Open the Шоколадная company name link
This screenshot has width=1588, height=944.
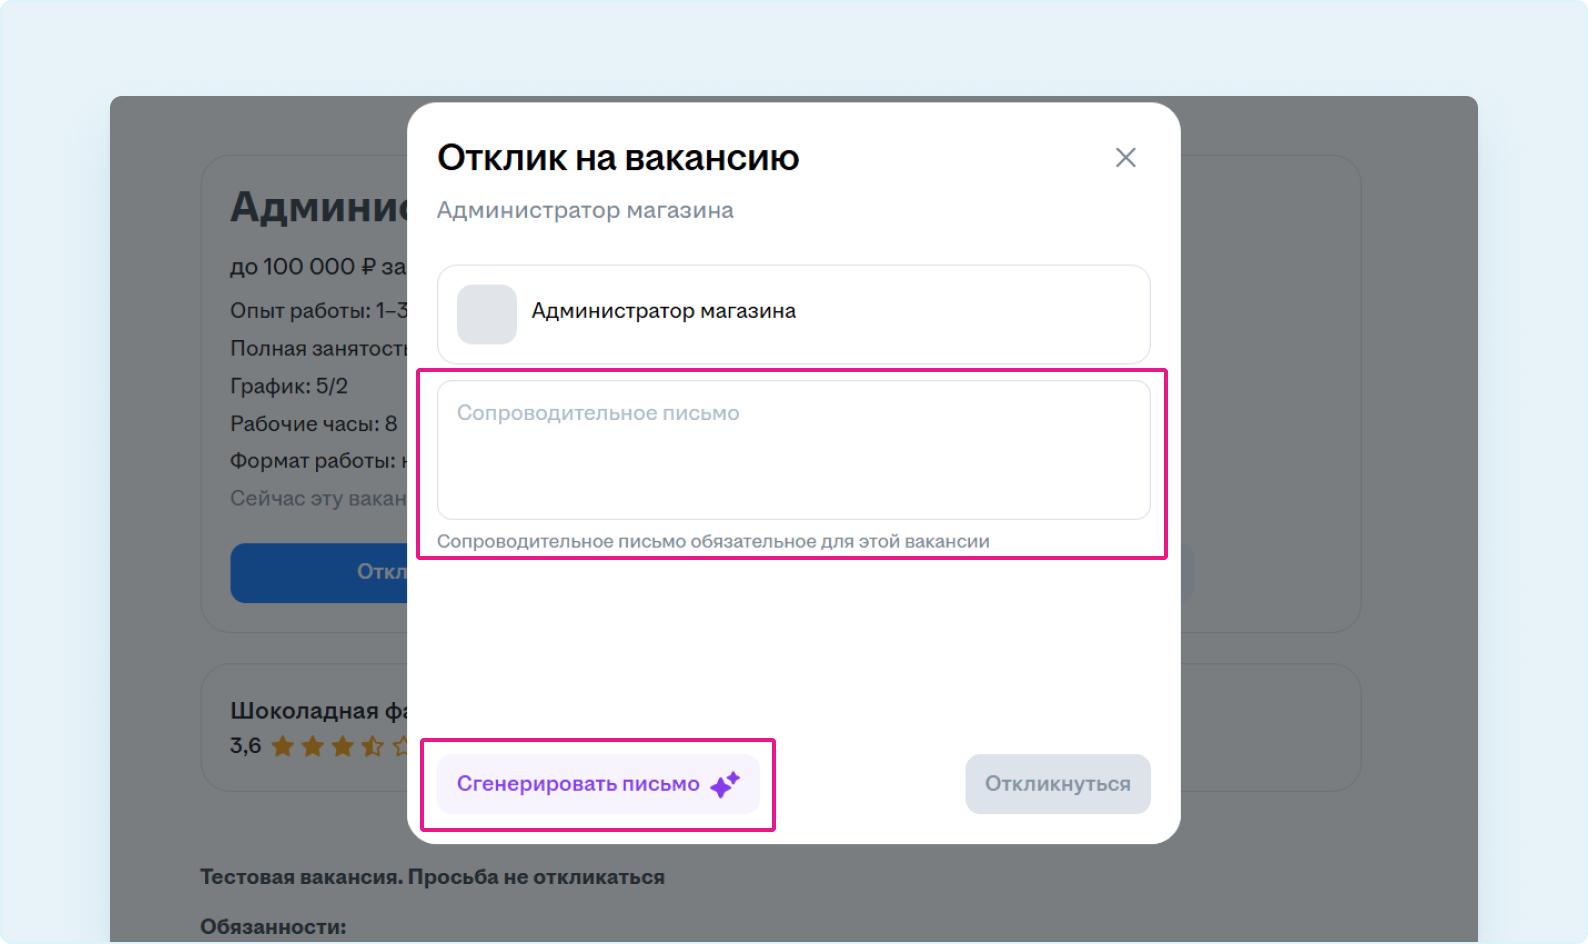pos(316,711)
